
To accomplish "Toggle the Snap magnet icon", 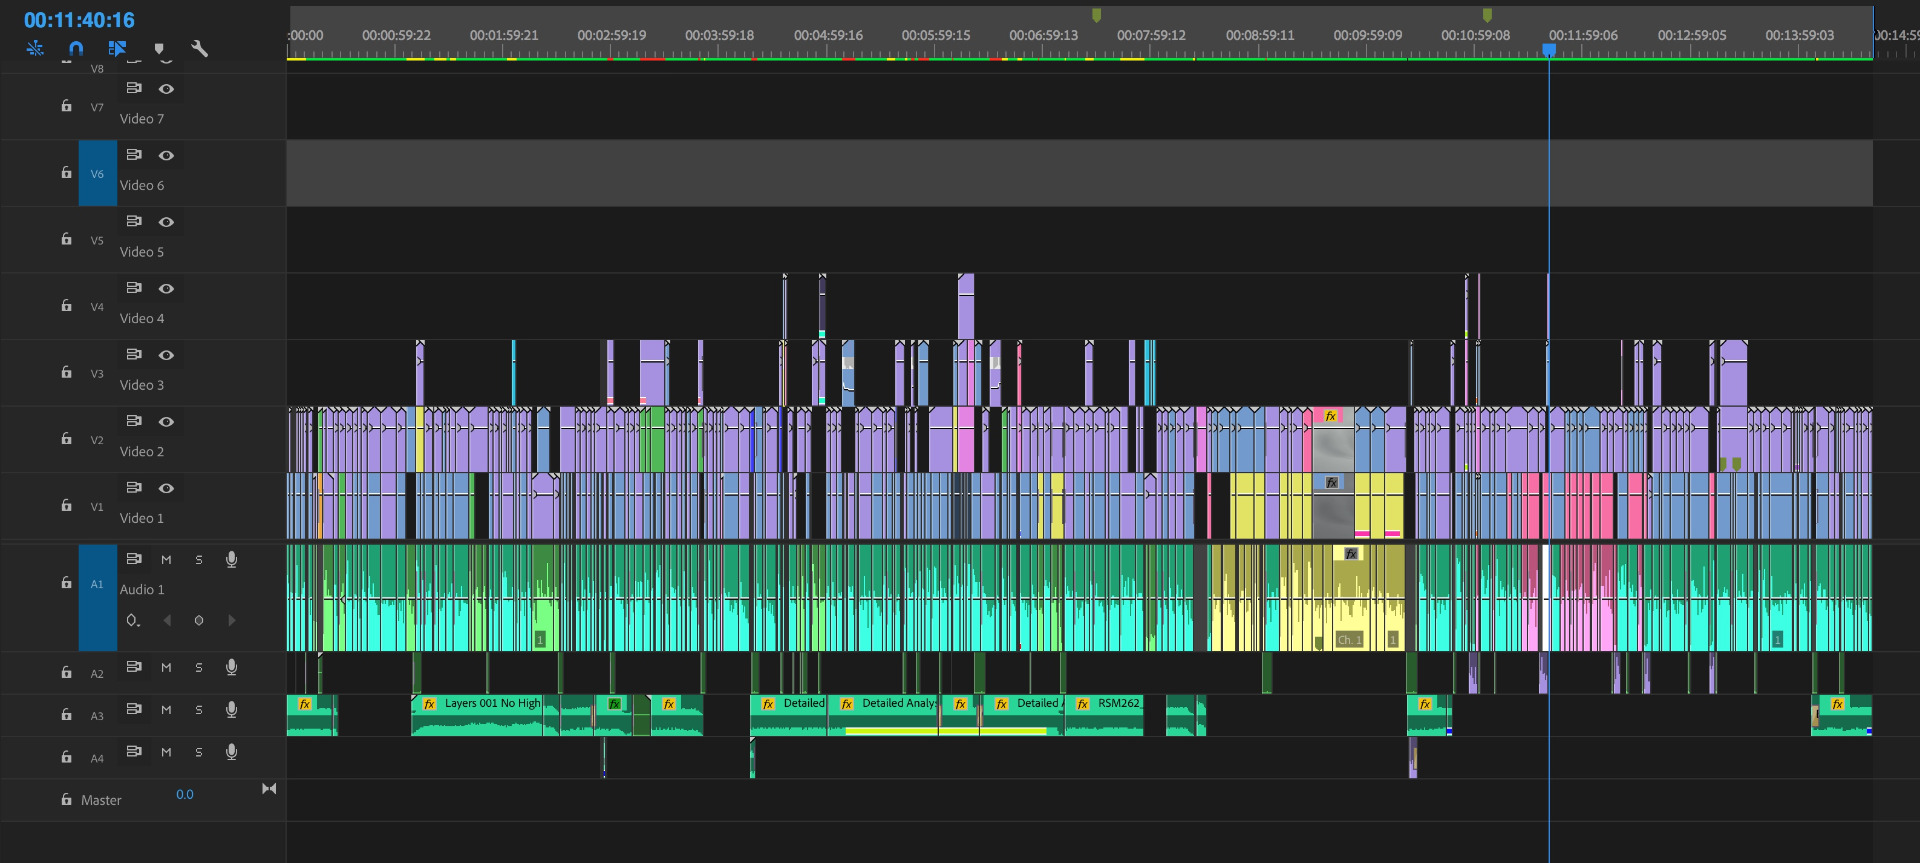I will (x=76, y=48).
